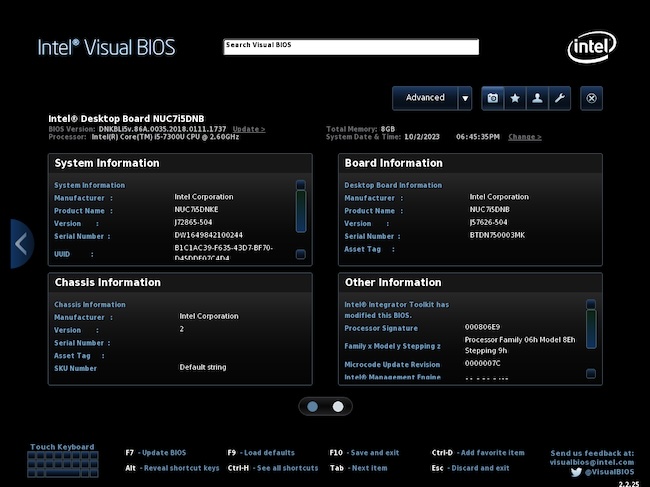Click the camera screenshot icon

(x=492, y=98)
